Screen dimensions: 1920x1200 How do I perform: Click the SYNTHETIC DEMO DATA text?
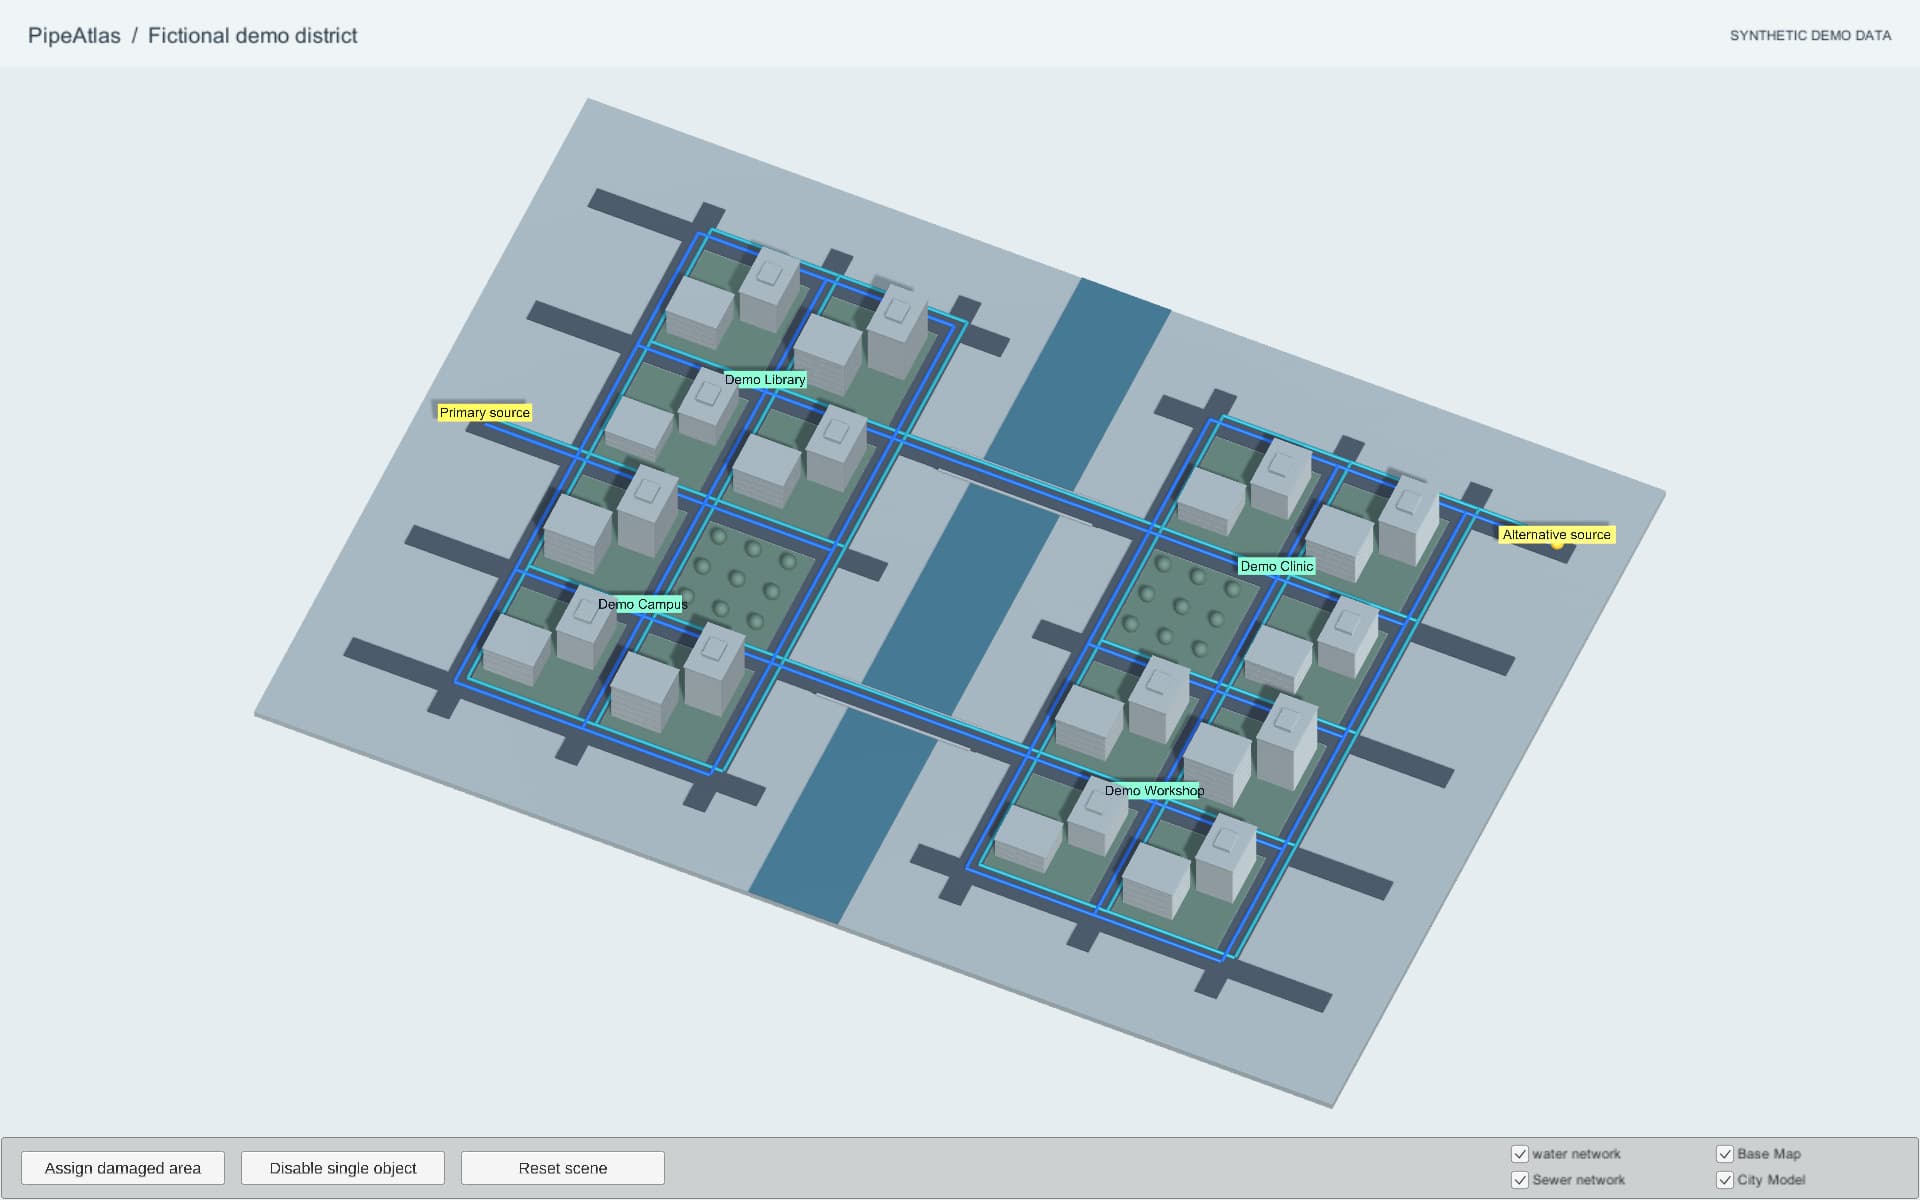(1811, 36)
